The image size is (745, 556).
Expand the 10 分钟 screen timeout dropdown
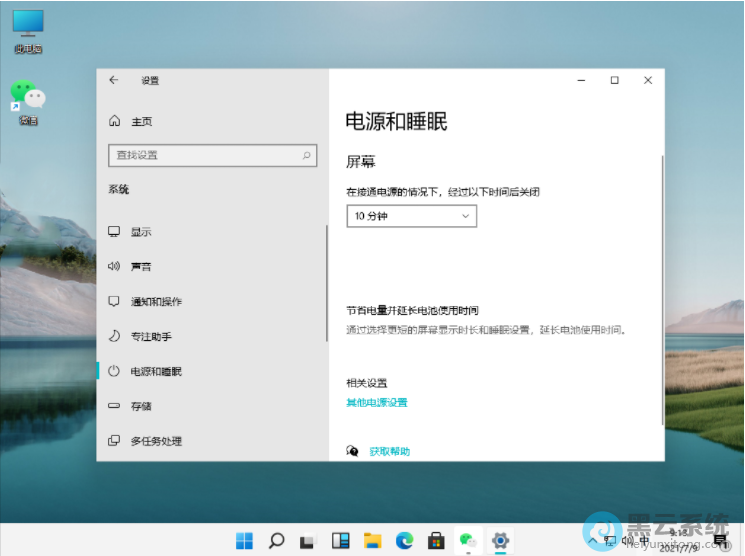411,216
